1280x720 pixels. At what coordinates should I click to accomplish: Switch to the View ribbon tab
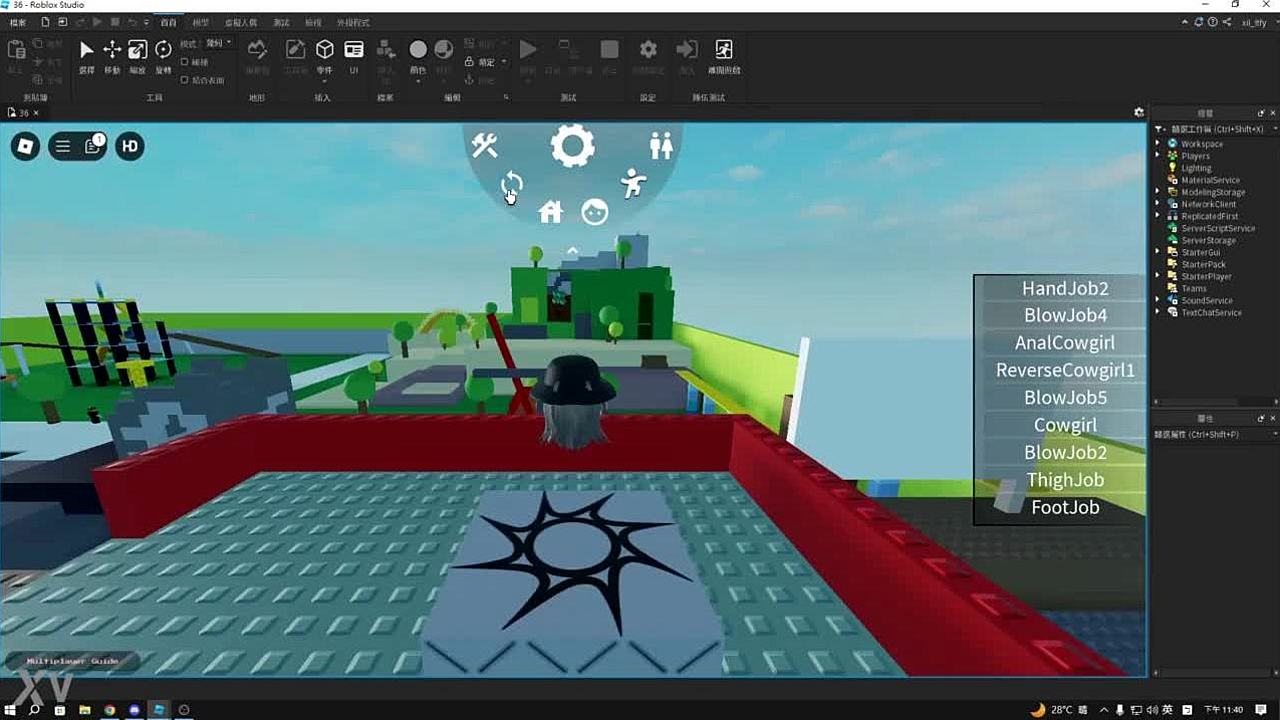coord(313,22)
